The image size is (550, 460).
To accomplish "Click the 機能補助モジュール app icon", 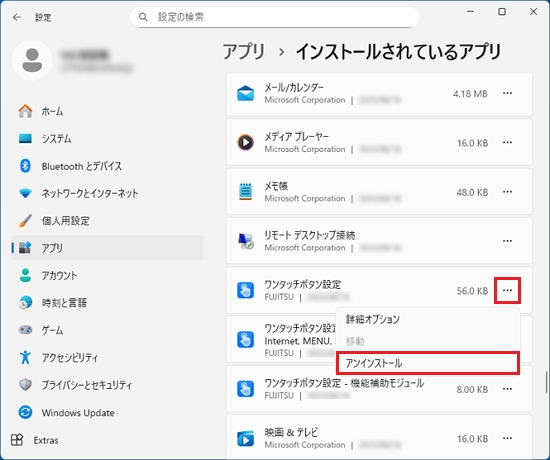I will (246, 389).
